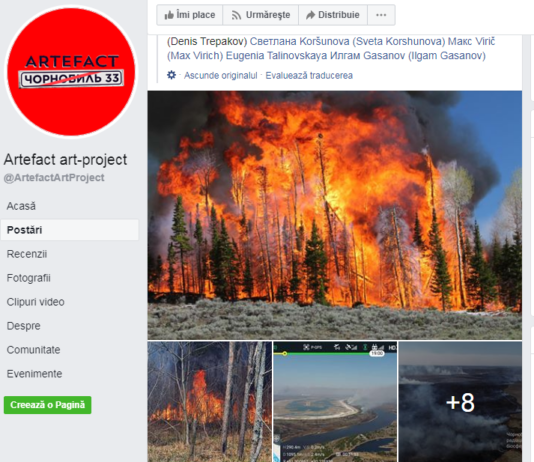Click the green Creează o Pagină button
The width and height of the screenshot is (534, 462).
click(x=47, y=405)
